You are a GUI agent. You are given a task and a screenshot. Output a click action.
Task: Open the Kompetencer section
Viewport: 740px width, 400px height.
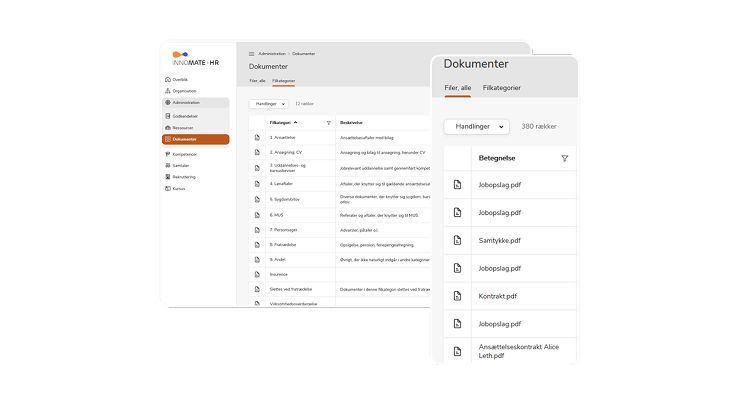184,154
